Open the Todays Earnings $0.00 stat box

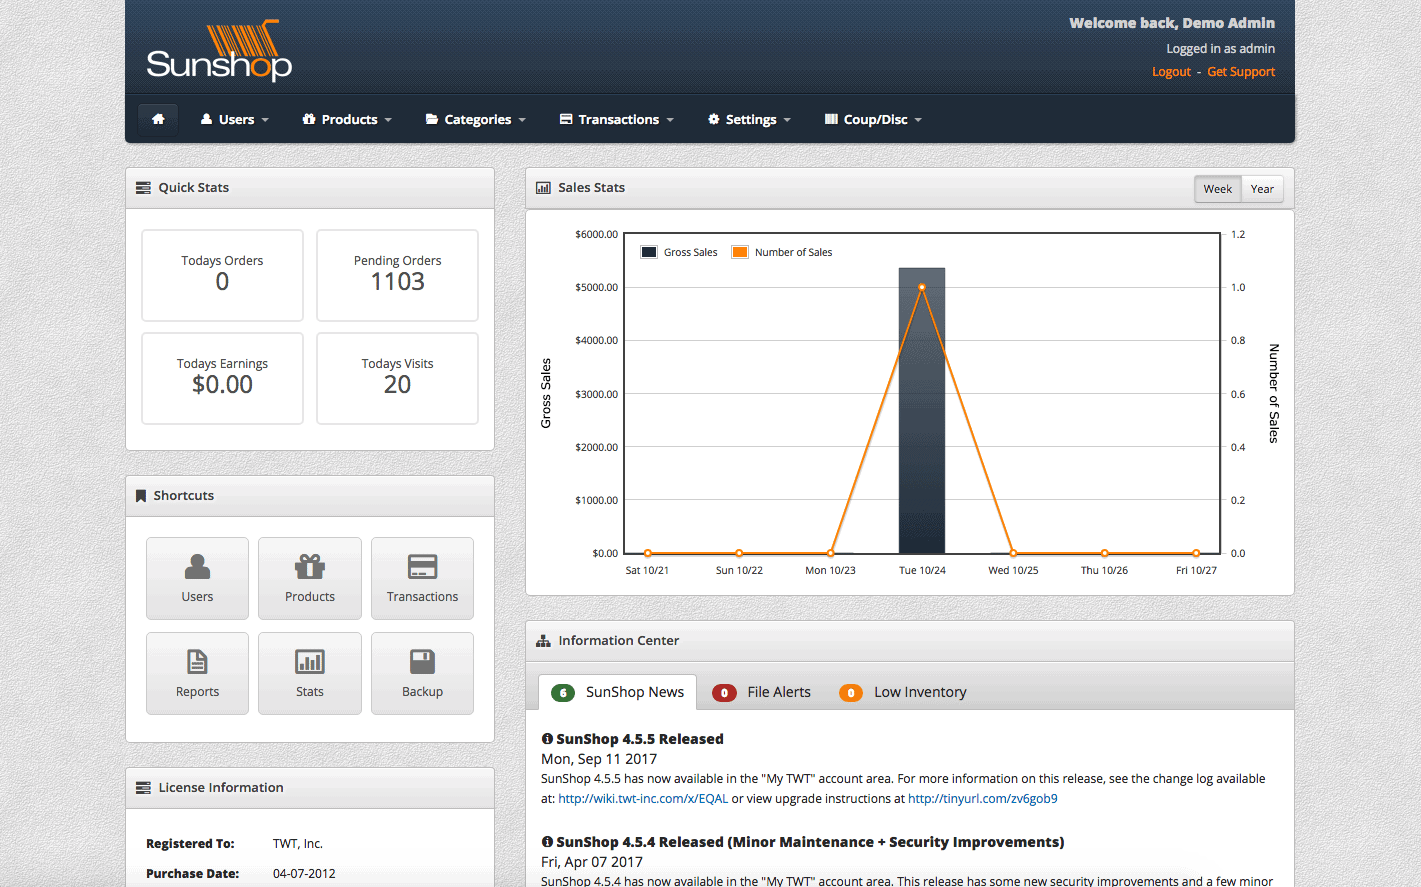(x=222, y=378)
